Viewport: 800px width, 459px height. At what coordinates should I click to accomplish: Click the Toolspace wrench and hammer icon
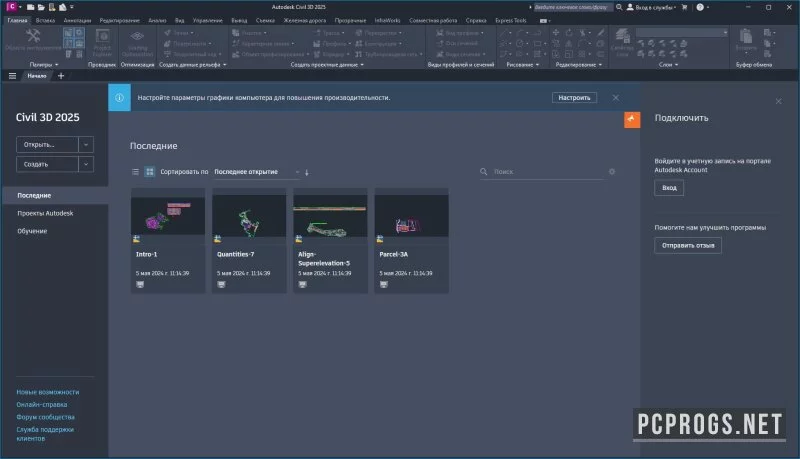coord(33,36)
